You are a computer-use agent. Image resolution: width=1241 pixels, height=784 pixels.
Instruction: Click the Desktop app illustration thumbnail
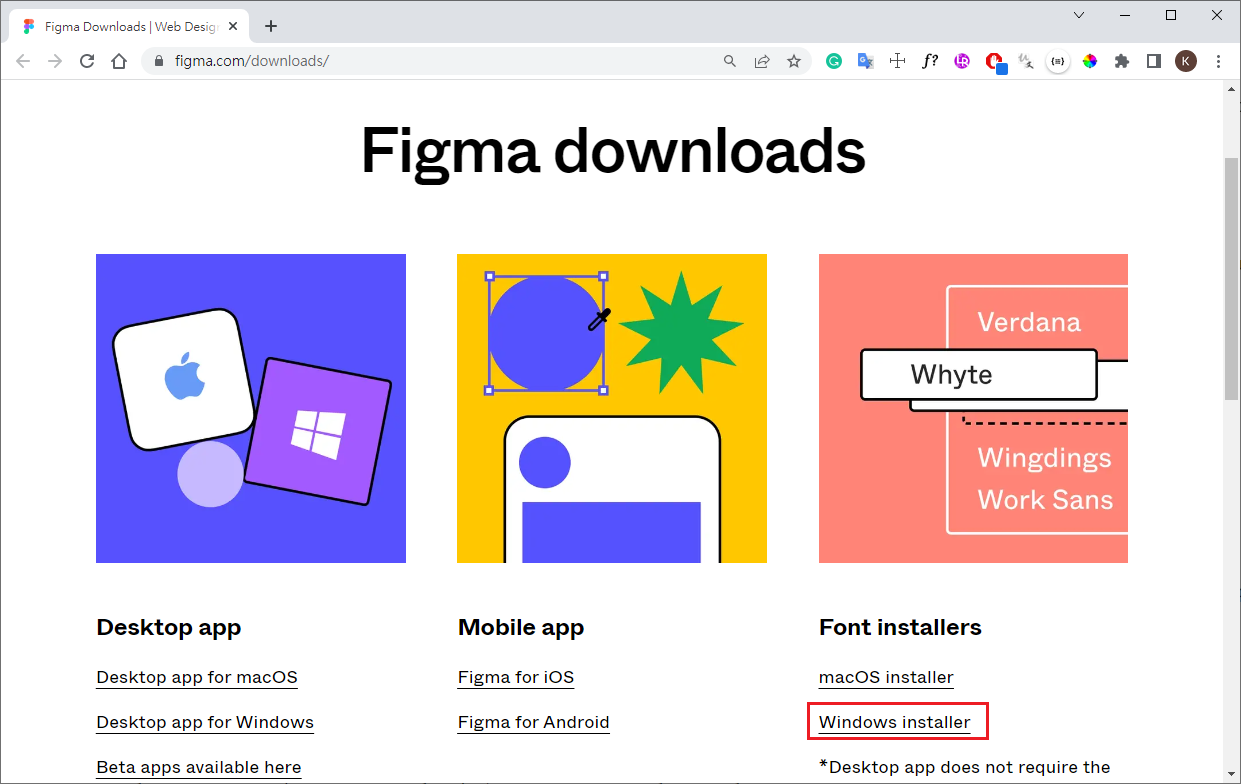[251, 408]
